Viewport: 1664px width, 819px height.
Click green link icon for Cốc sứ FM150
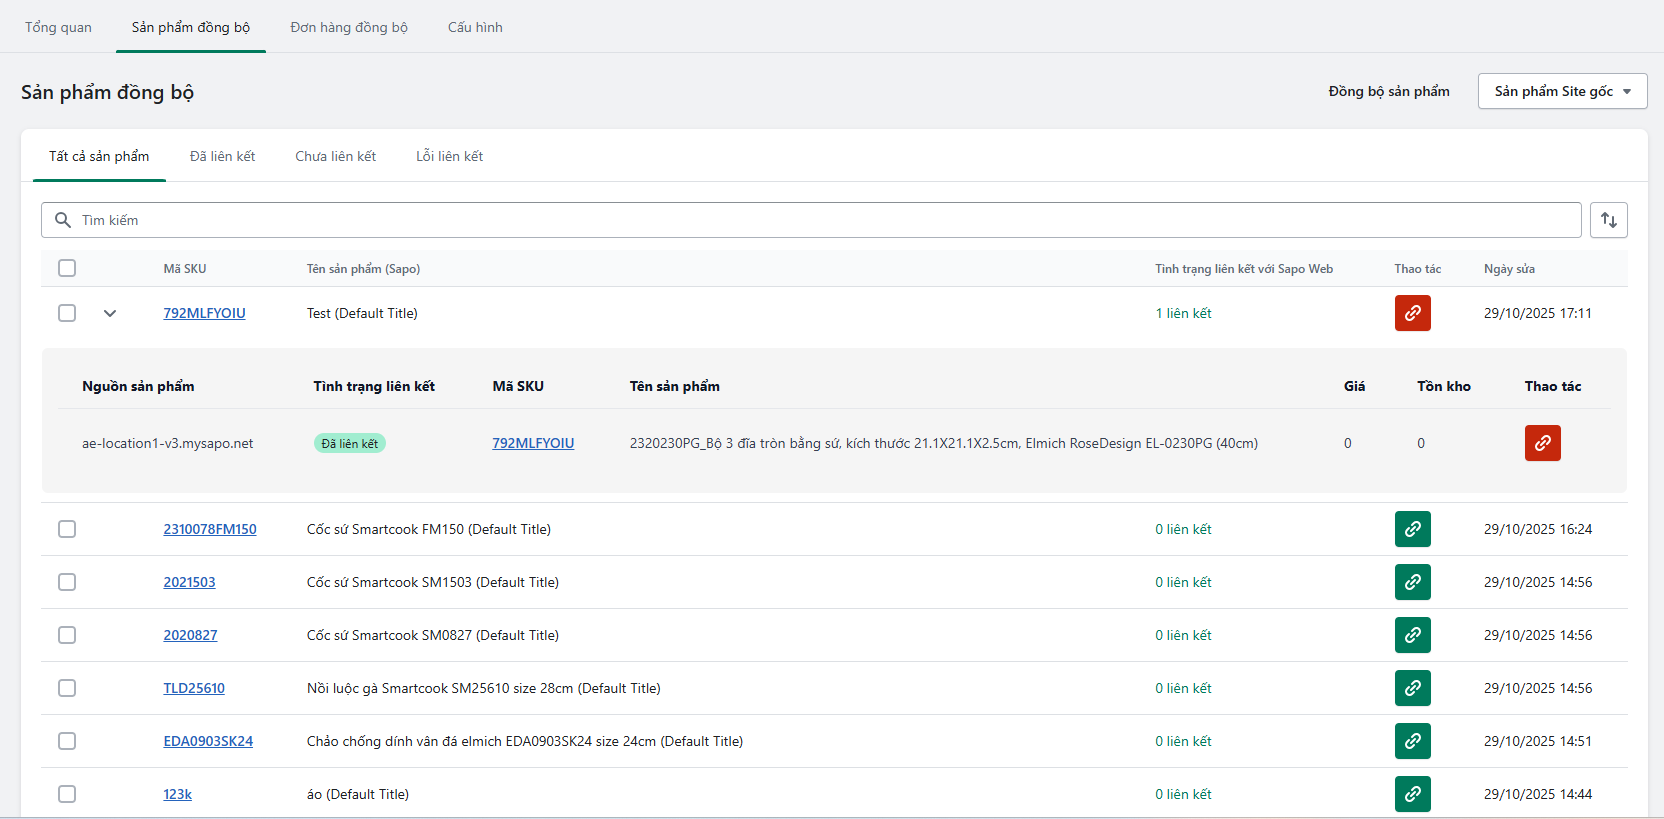pyautogui.click(x=1412, y=529)
